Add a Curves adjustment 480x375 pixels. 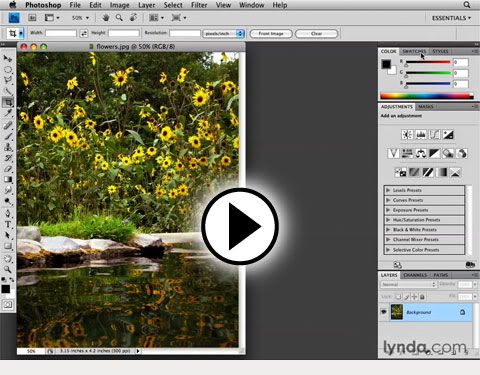[434, 135]
